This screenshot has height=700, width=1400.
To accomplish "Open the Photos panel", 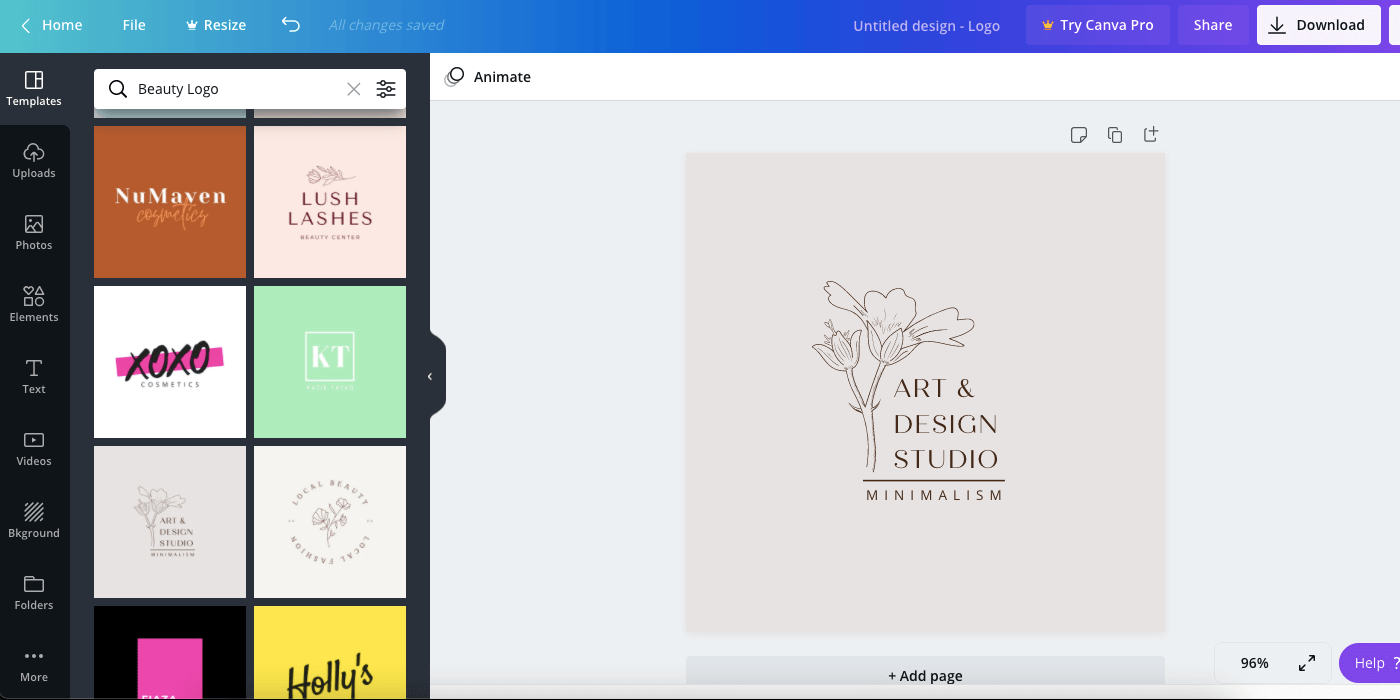I will pyautogui.click(x=34, y=232).
